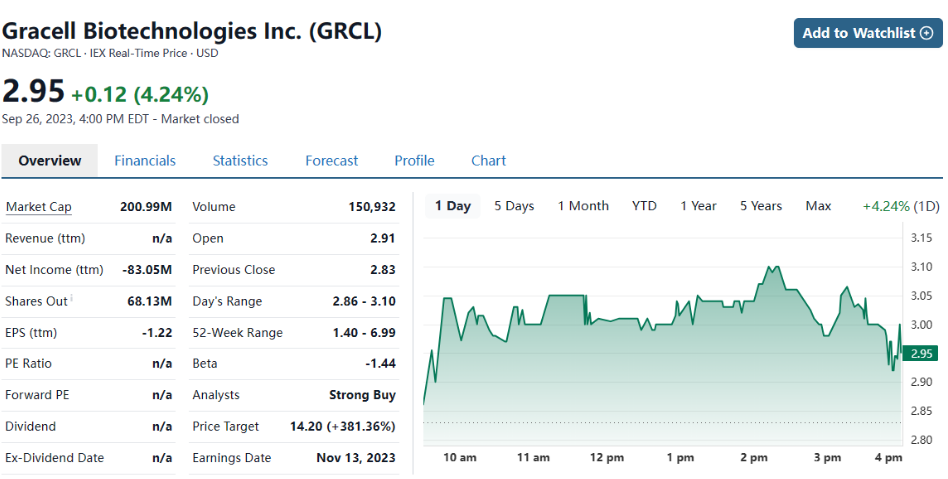The image size is (948, 479).
Task: Click the 2 pm peak on price chart
Action: [x=773, y=267]
